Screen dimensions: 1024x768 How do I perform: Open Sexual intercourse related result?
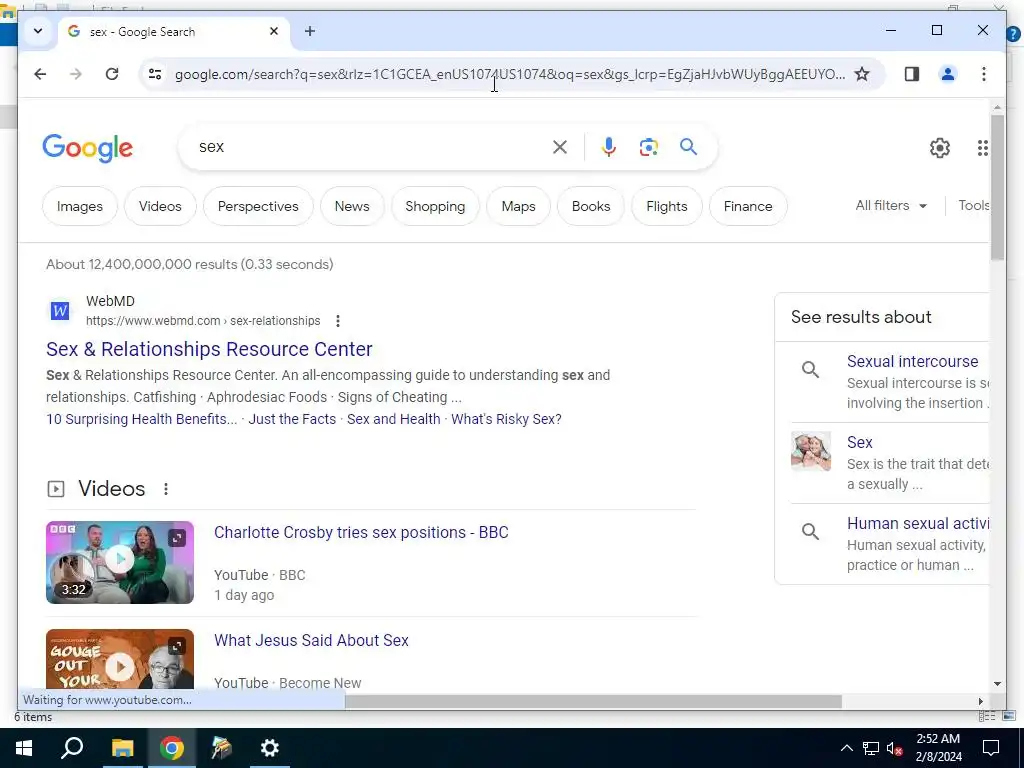click(x=912, y=362)
